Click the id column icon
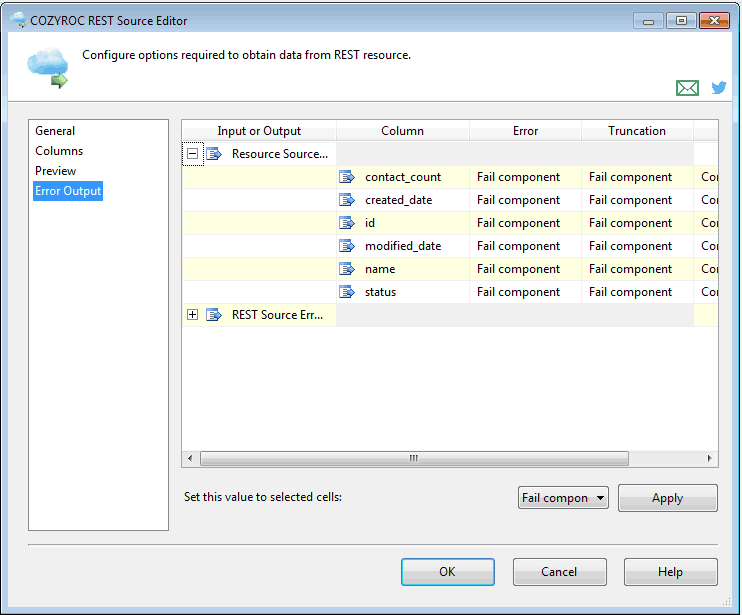Viewport: 742px width, 615px height. [347, 223]
